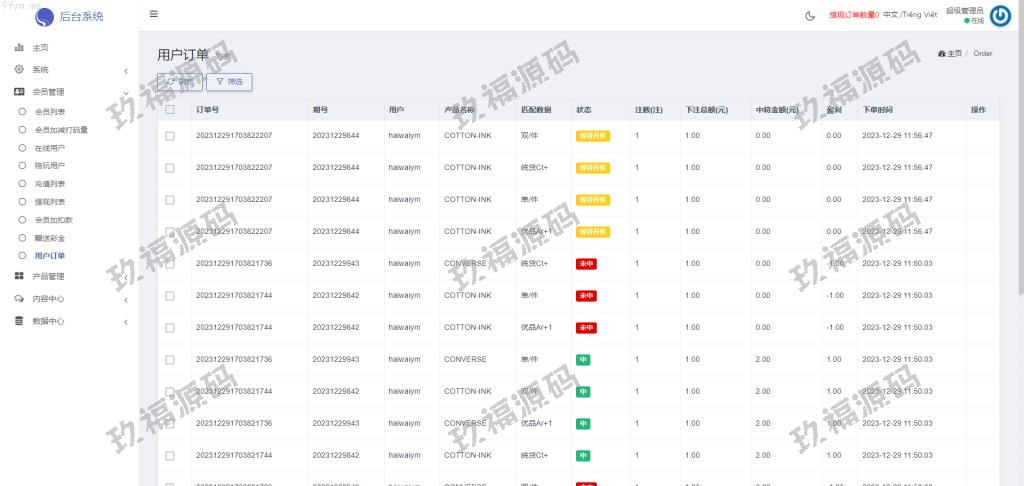Click the 系统 gear icon in sidebar
The height and width of the screenshot is (486, 1024).
[19, 69]
